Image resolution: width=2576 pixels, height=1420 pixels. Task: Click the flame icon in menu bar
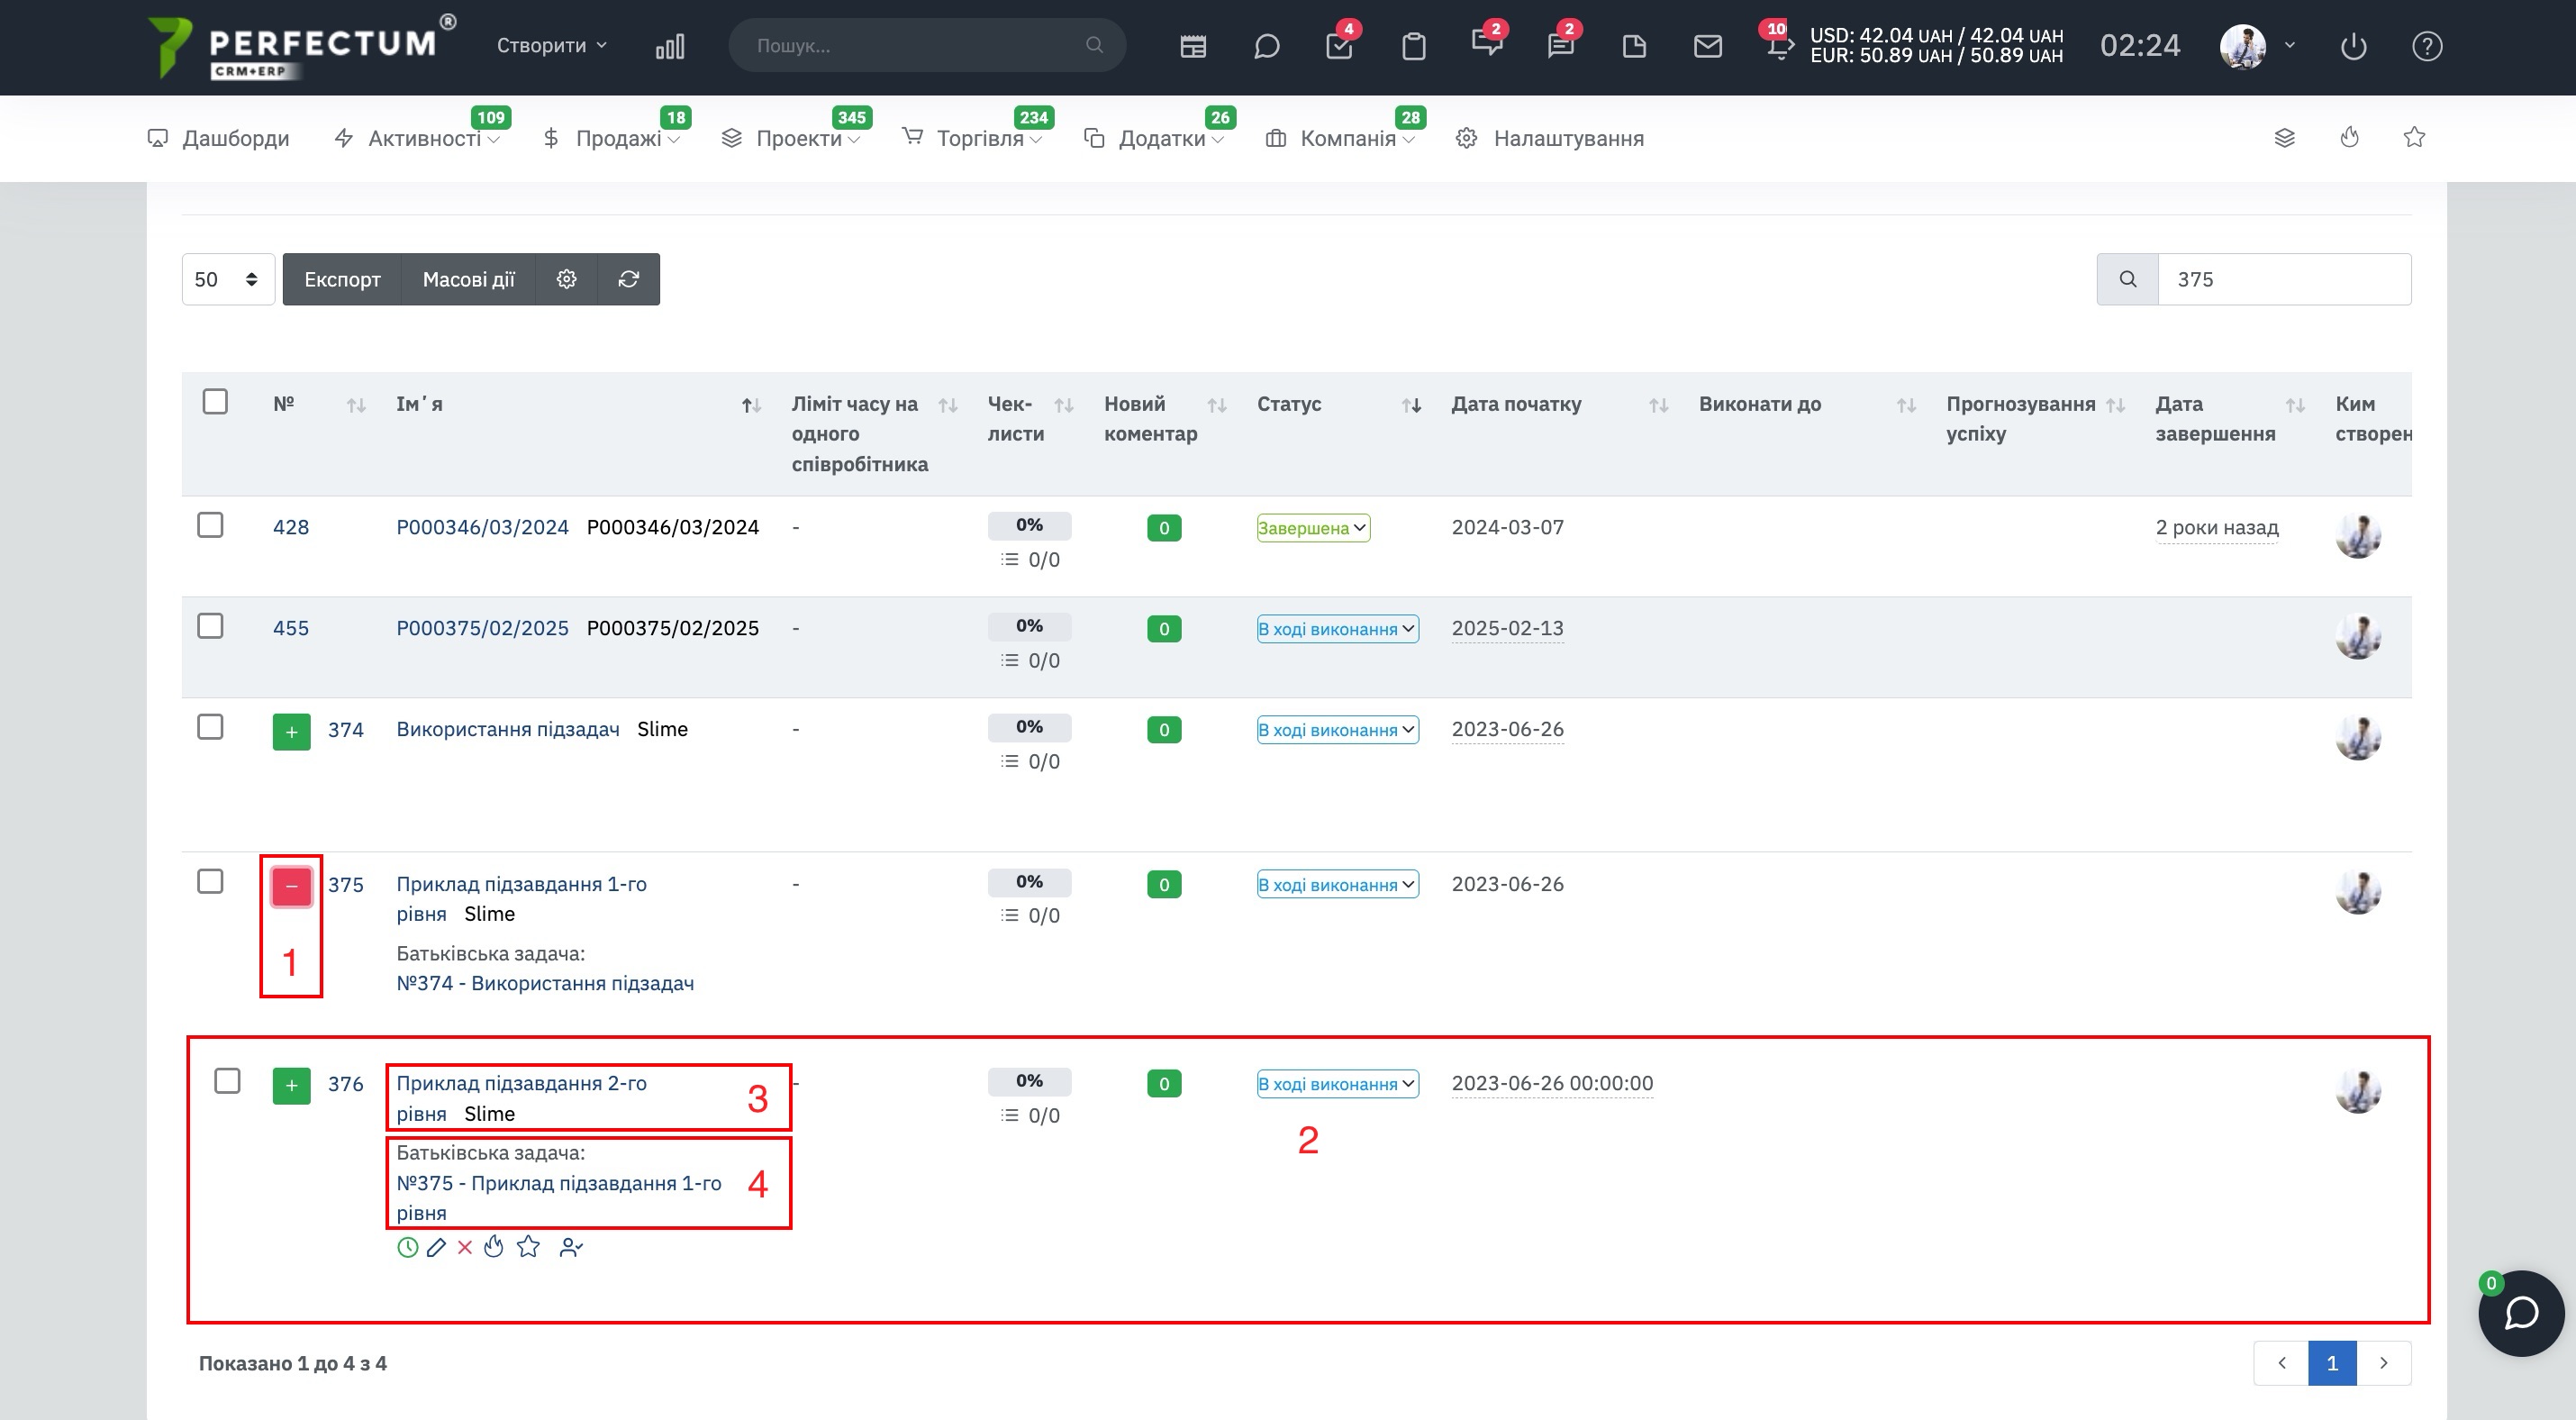coord(2350,137)
